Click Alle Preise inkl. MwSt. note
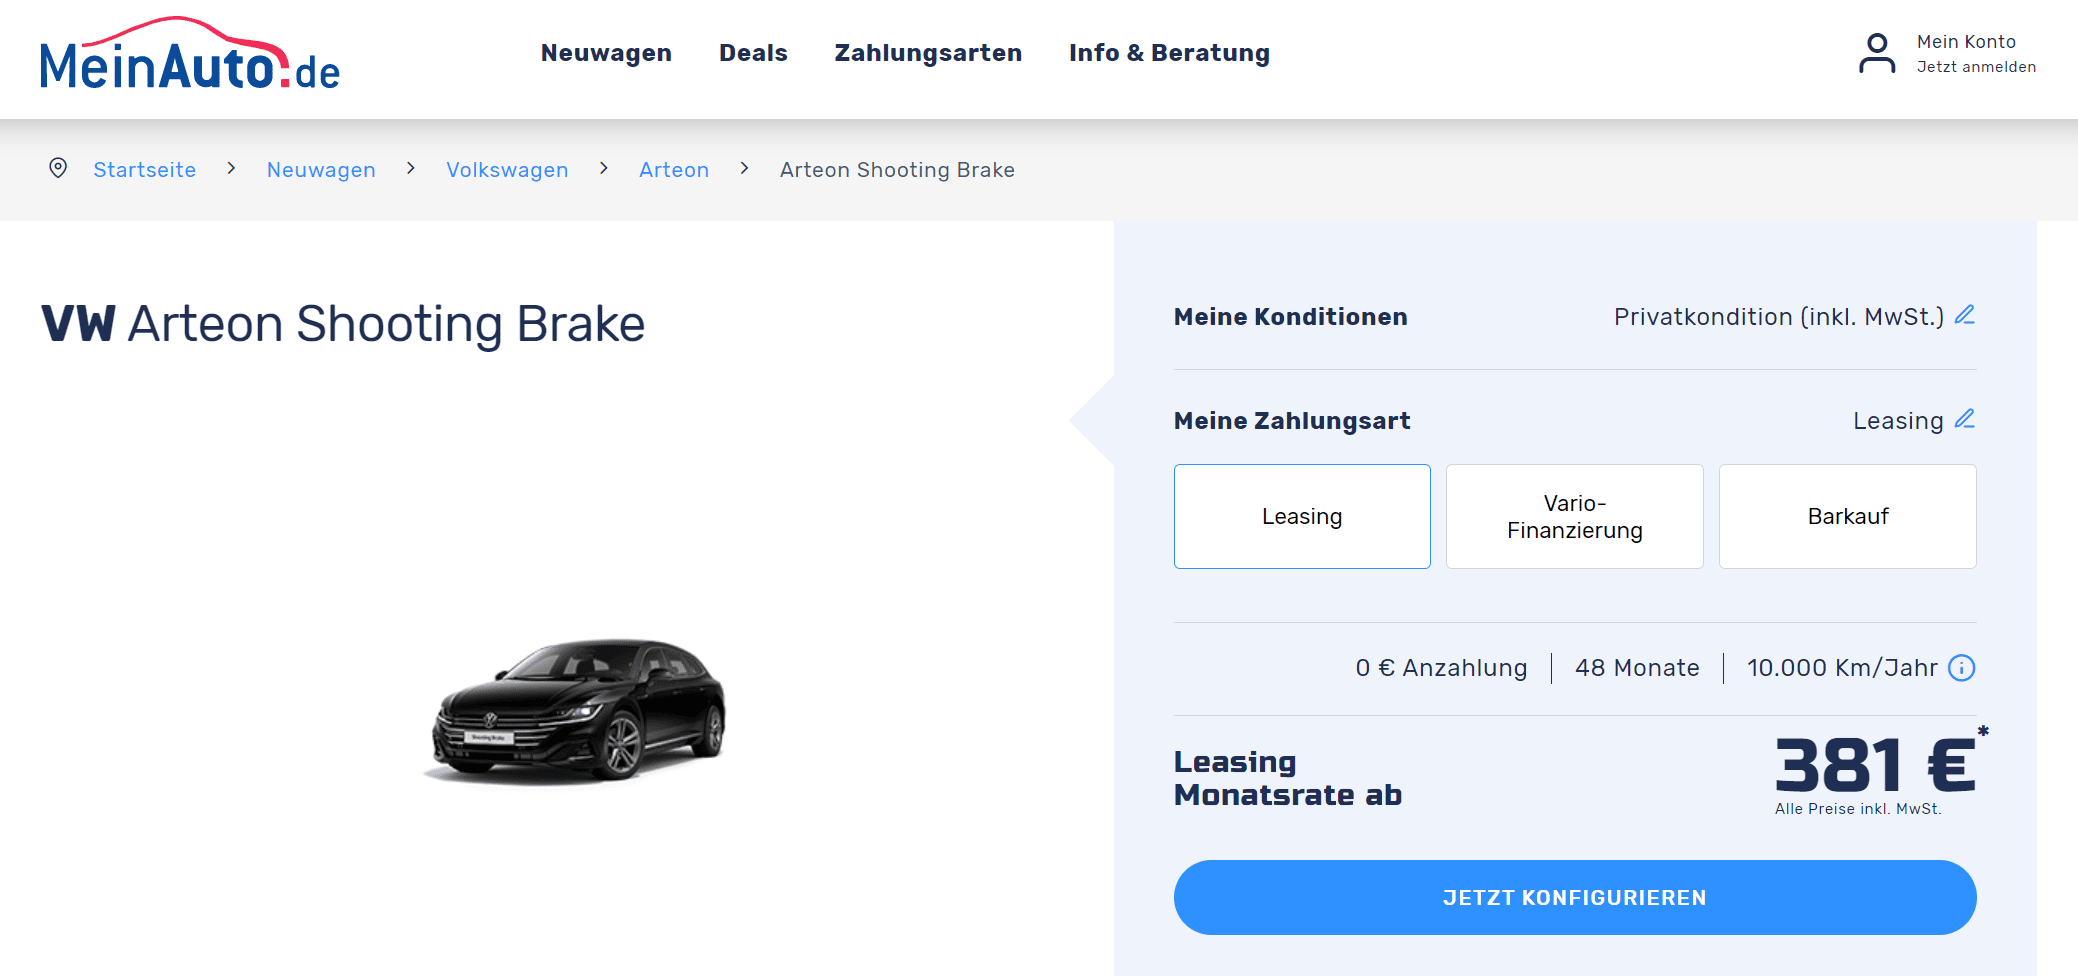The image size is (2078, 976). 1858,809
